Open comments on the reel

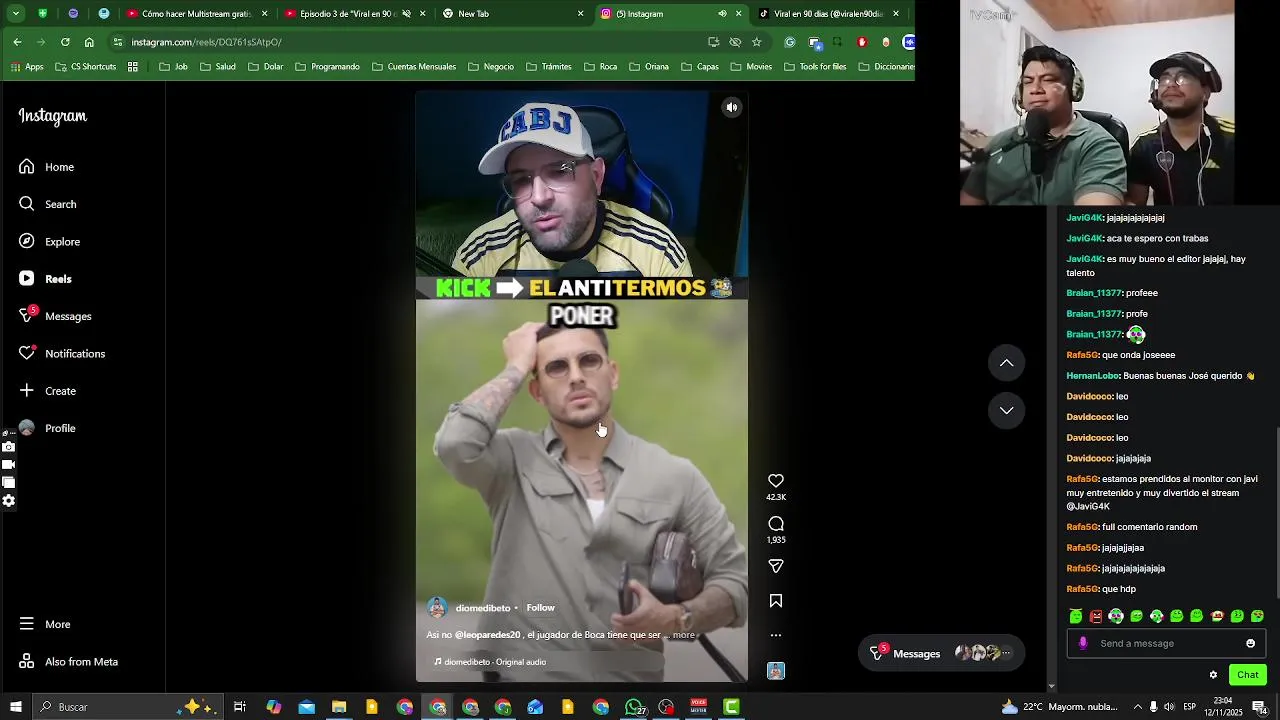pos(776,524)
